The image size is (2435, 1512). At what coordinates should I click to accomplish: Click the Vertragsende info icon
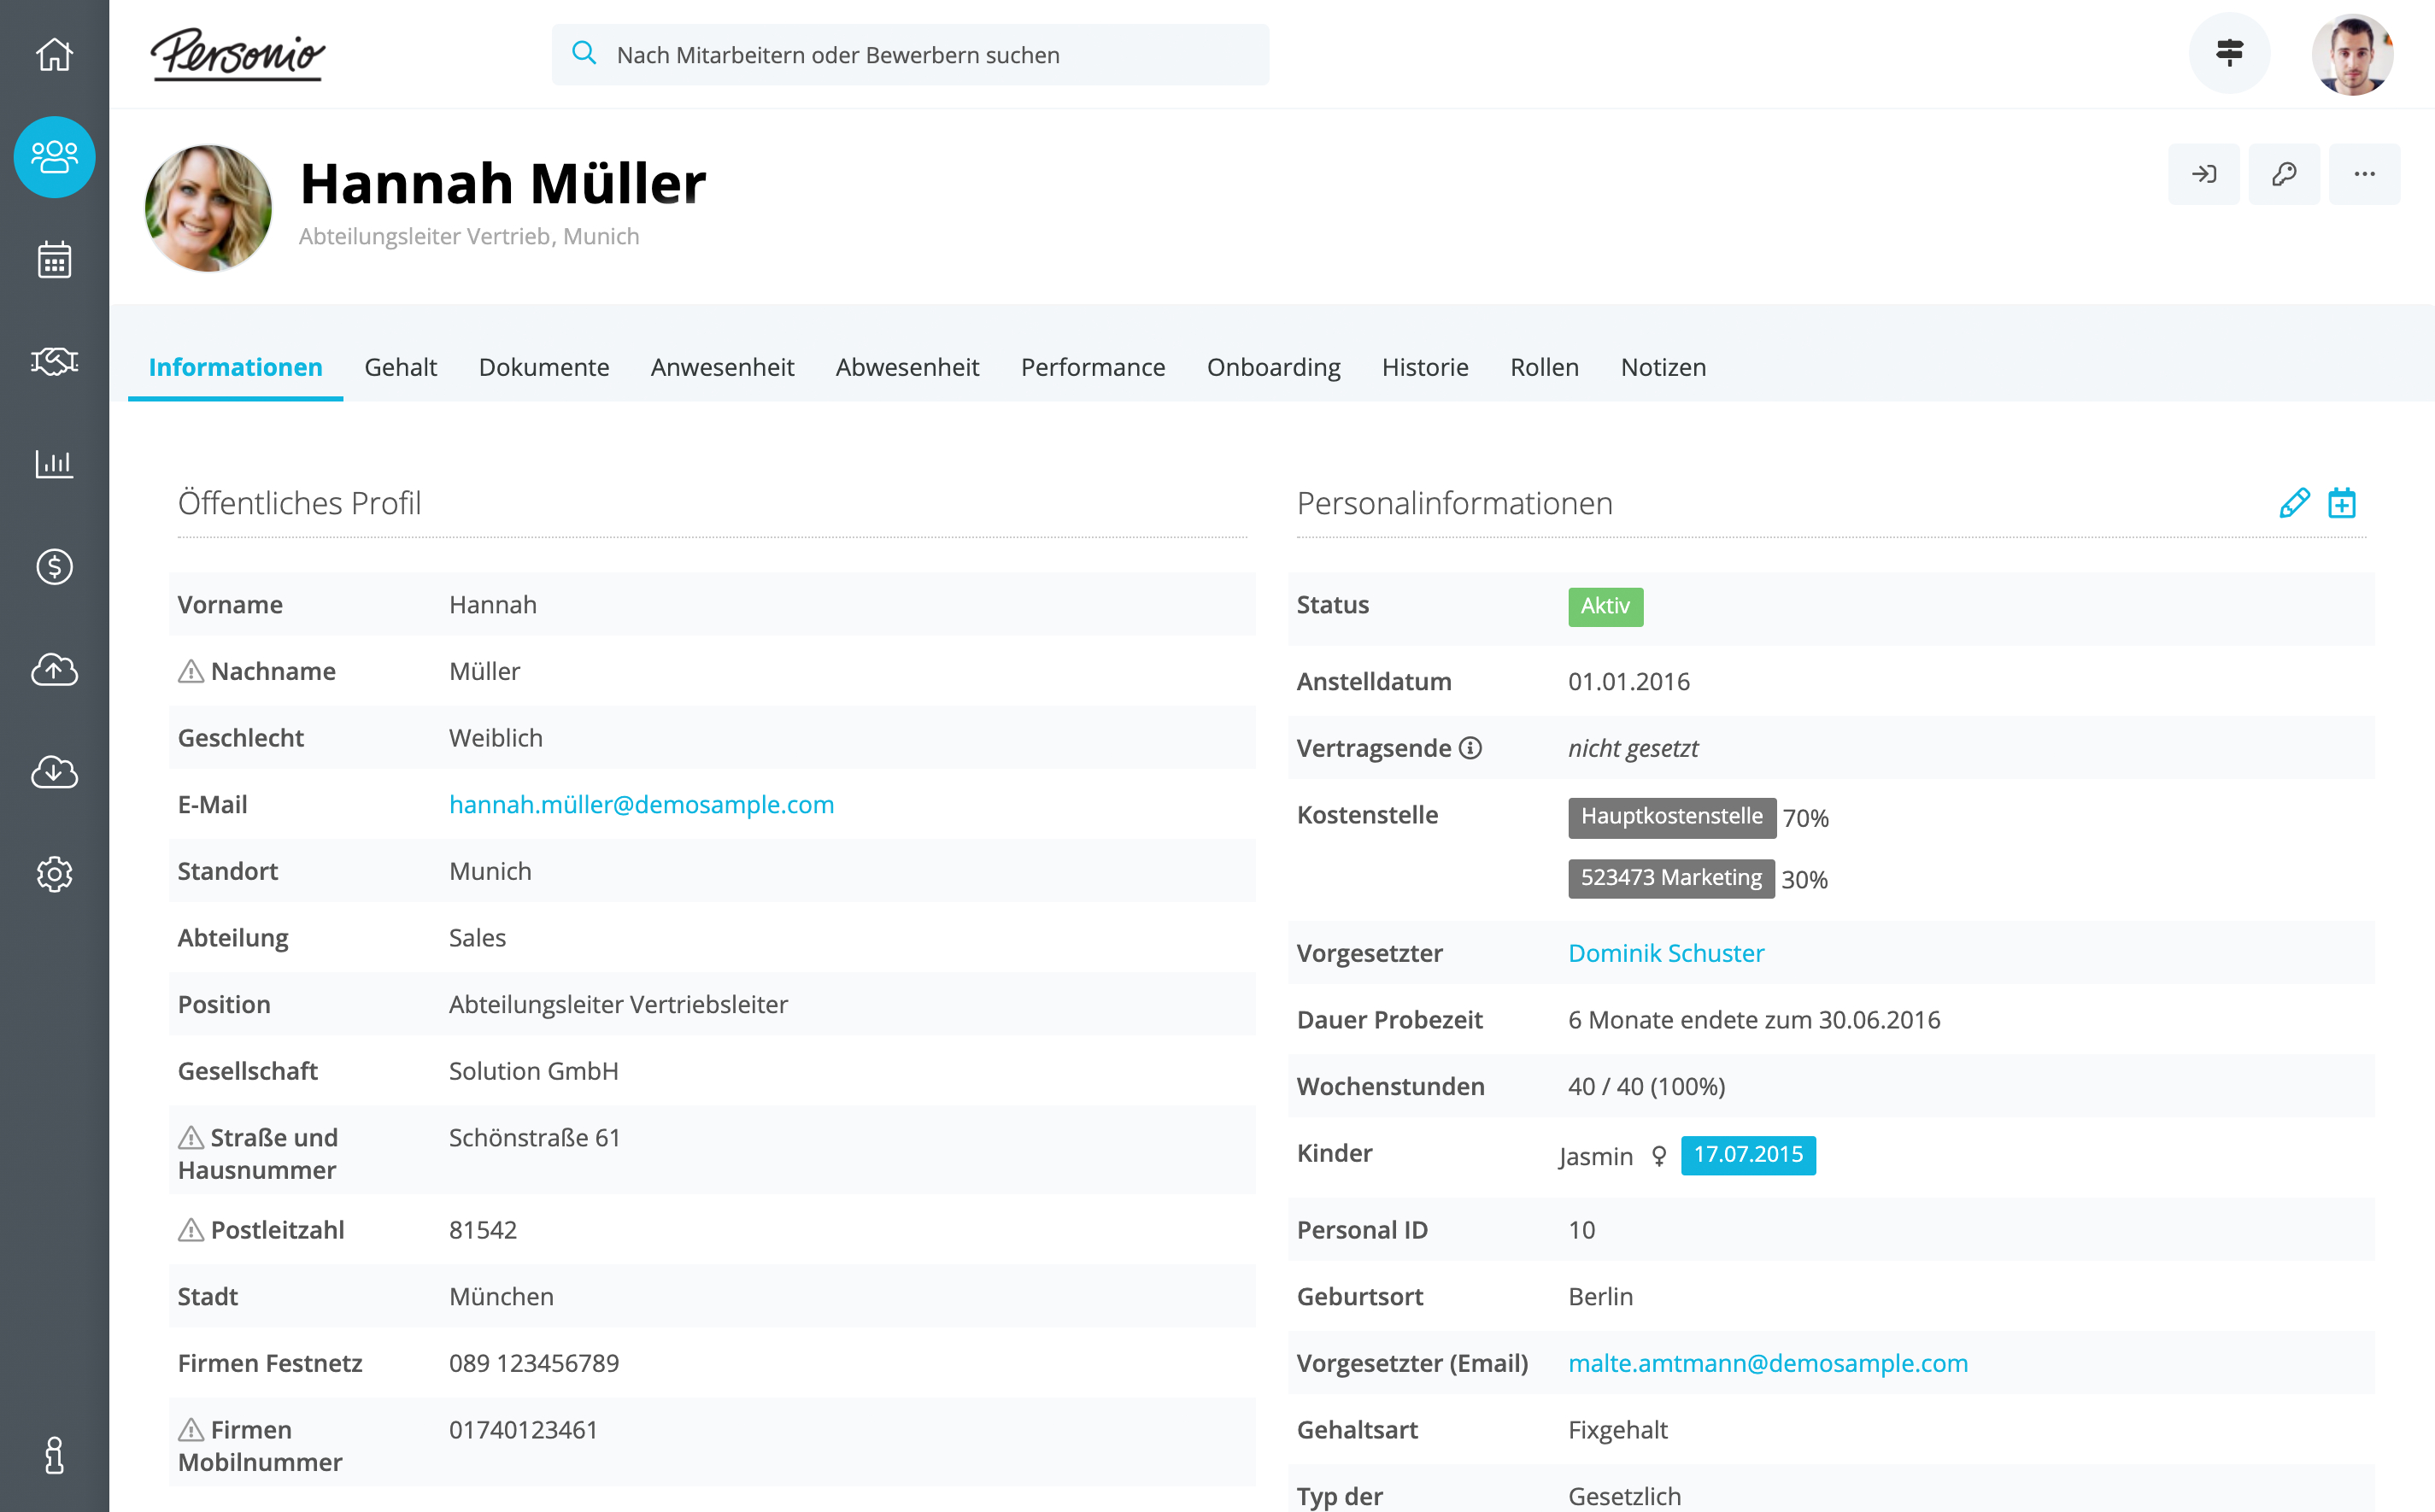[x=1470, y=748]
